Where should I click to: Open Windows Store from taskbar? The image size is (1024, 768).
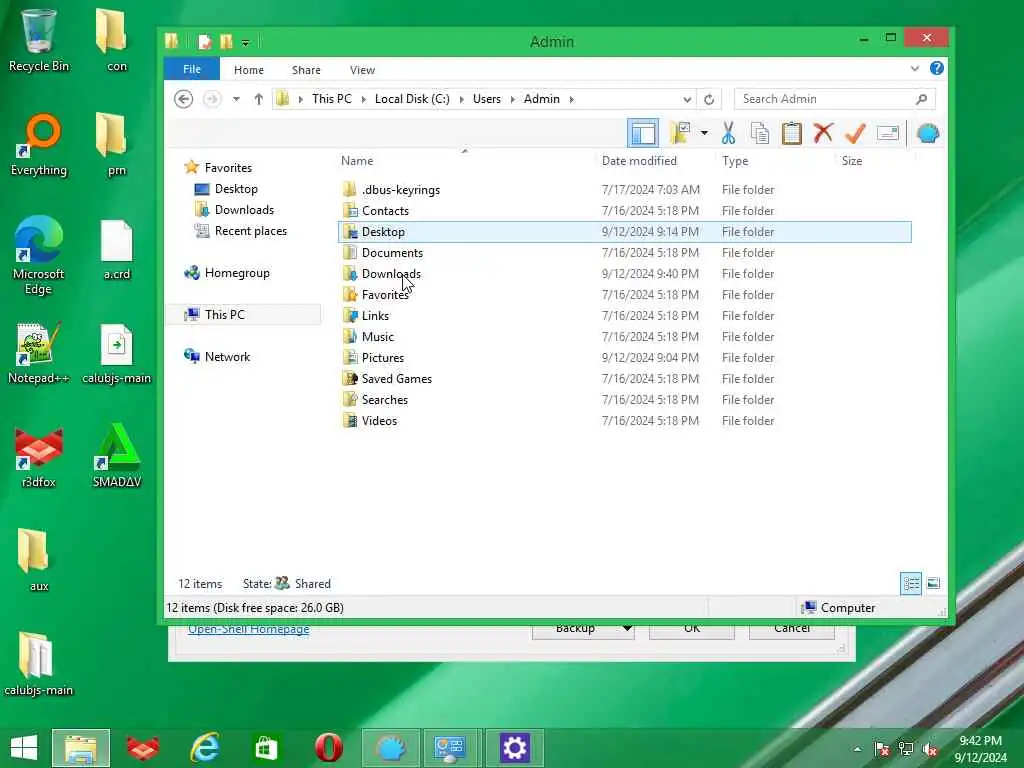tap(266, 748)
